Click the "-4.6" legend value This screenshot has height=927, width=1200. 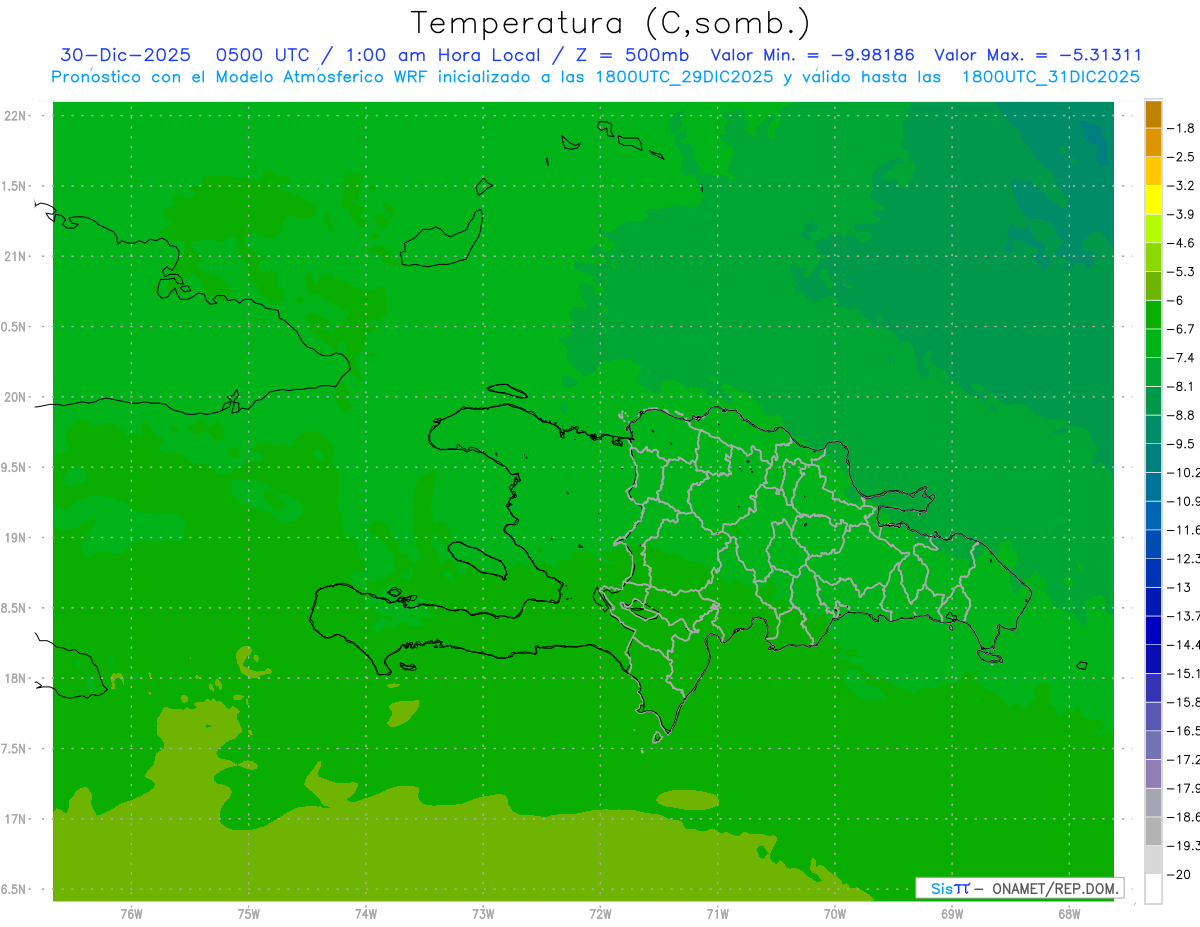1181,243
